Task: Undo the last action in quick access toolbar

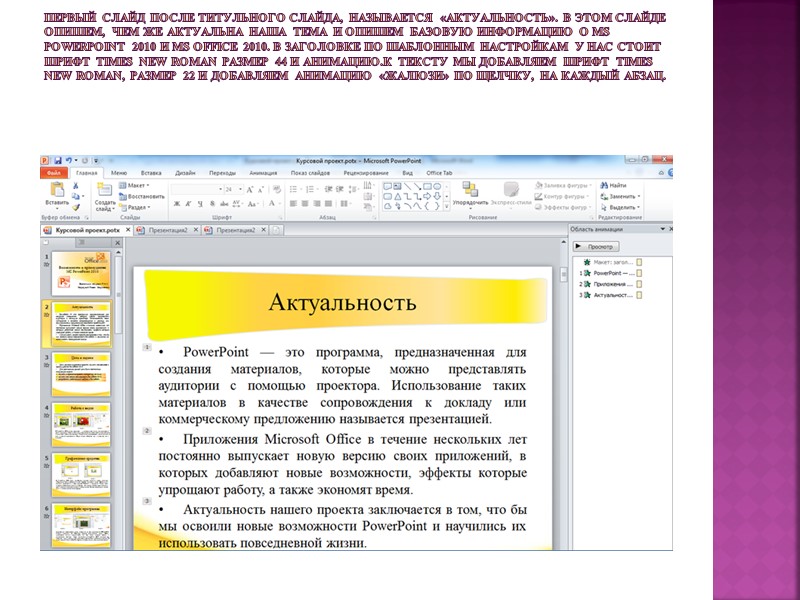Action: pos(68,161)
